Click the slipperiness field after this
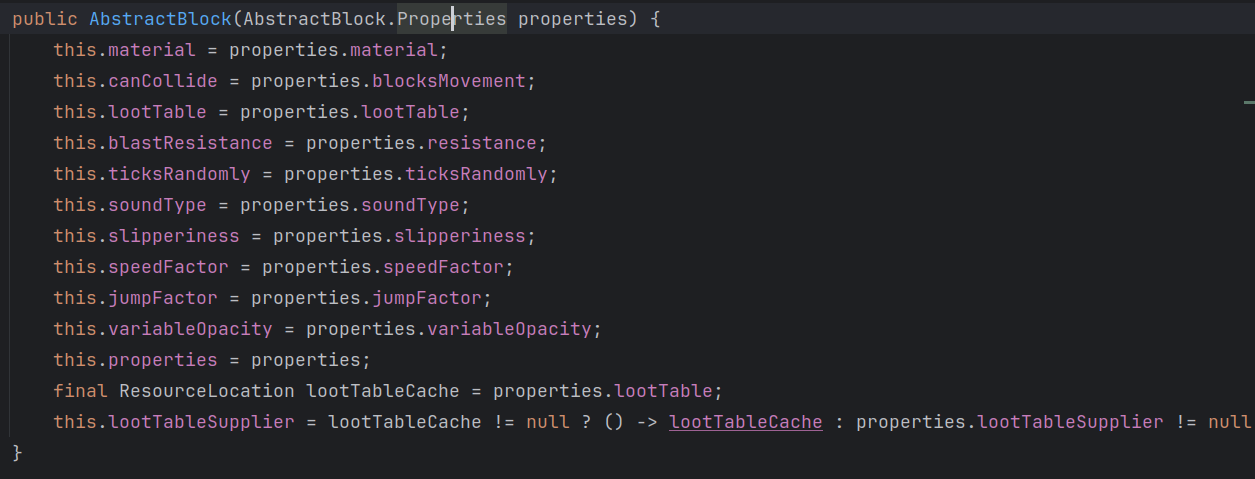The image size is (1255, 479). tap(173, 236)
